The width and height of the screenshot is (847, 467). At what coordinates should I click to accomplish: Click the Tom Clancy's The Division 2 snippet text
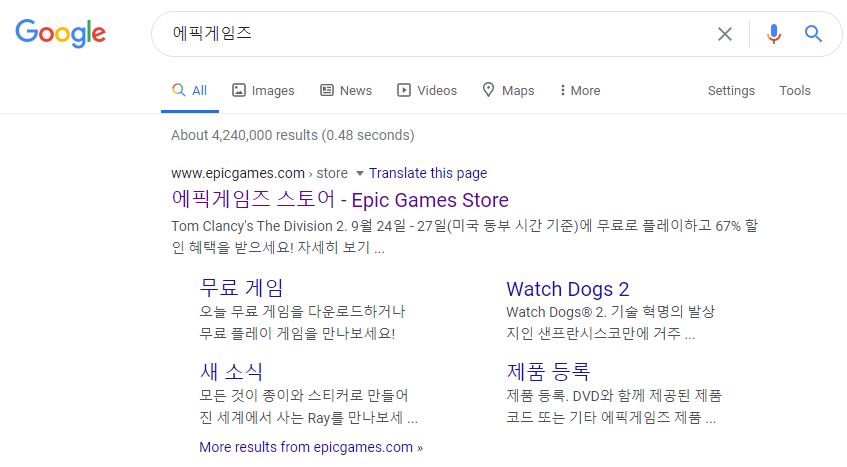click(465, 236)
